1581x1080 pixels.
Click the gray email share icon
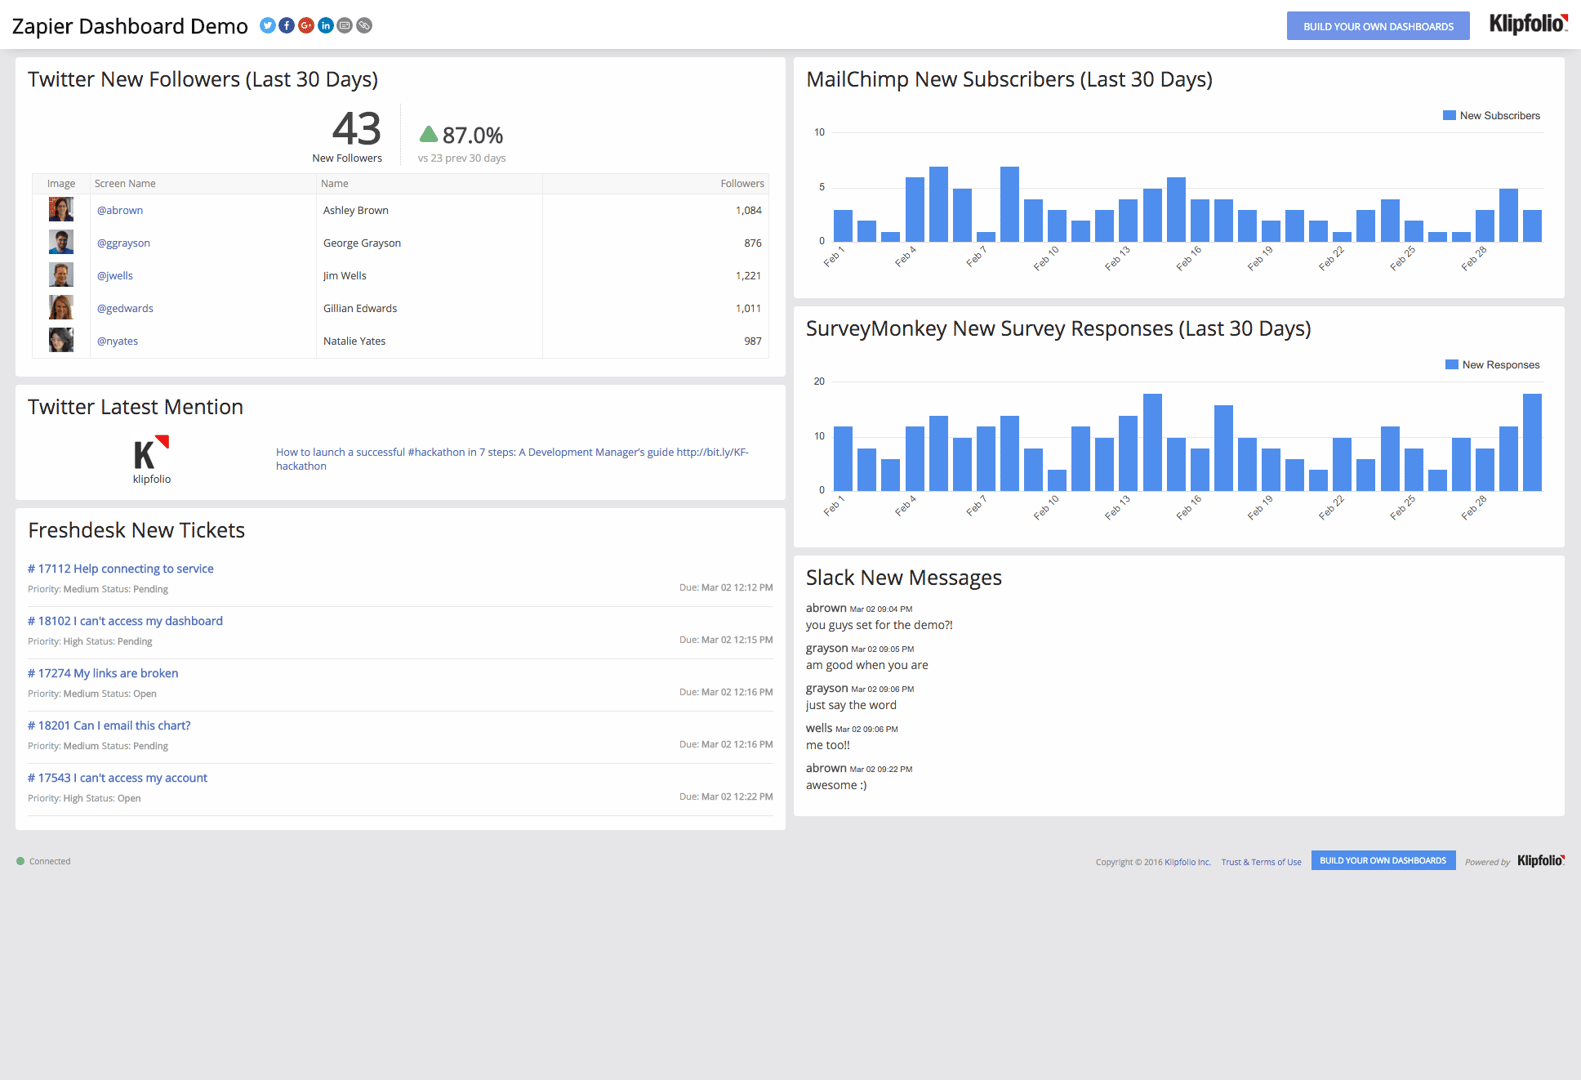coord(345,25)
